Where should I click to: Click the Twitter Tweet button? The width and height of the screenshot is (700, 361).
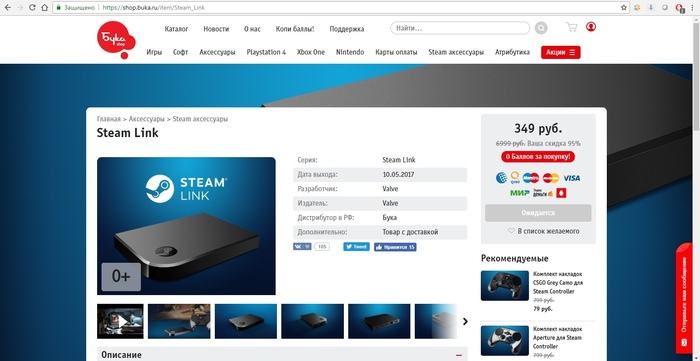pyautogui.click(x=356, y=247)
